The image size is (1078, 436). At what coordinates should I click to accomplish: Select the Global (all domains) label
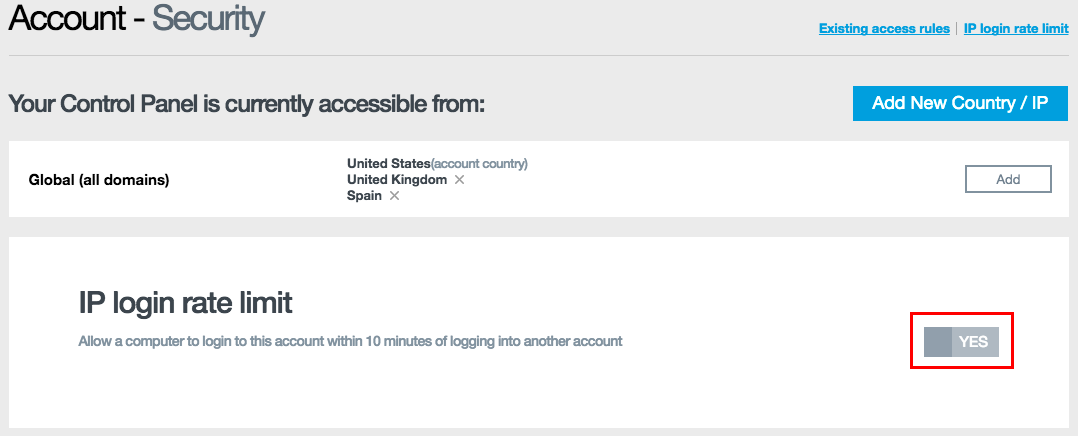click(x=99, y=180)
